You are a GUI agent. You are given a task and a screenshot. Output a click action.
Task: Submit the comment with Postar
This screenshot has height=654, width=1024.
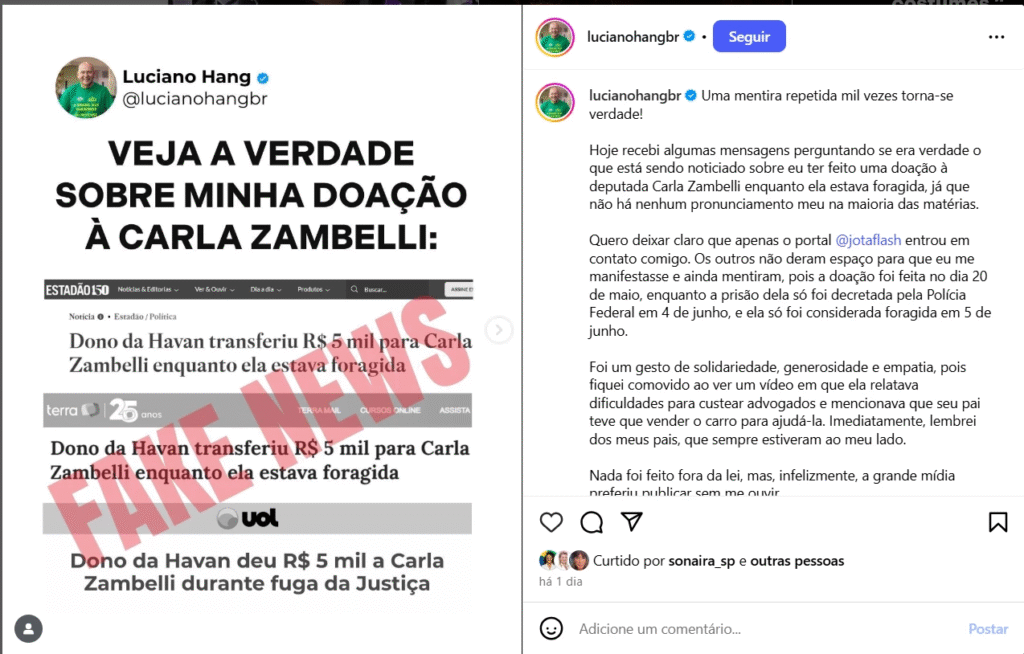(988, 629)
